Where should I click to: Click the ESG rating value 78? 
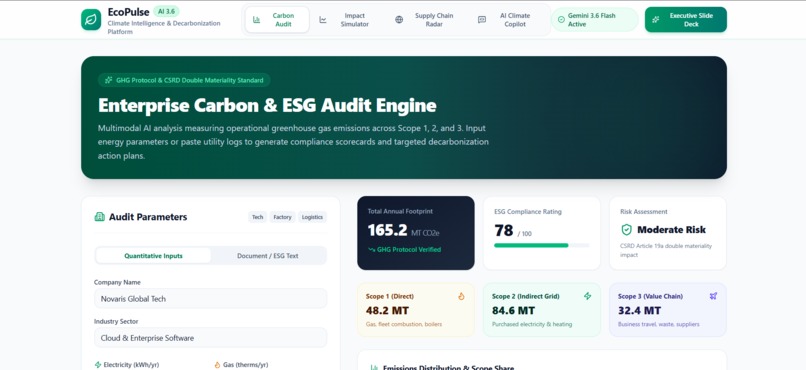tap(504, 230)
